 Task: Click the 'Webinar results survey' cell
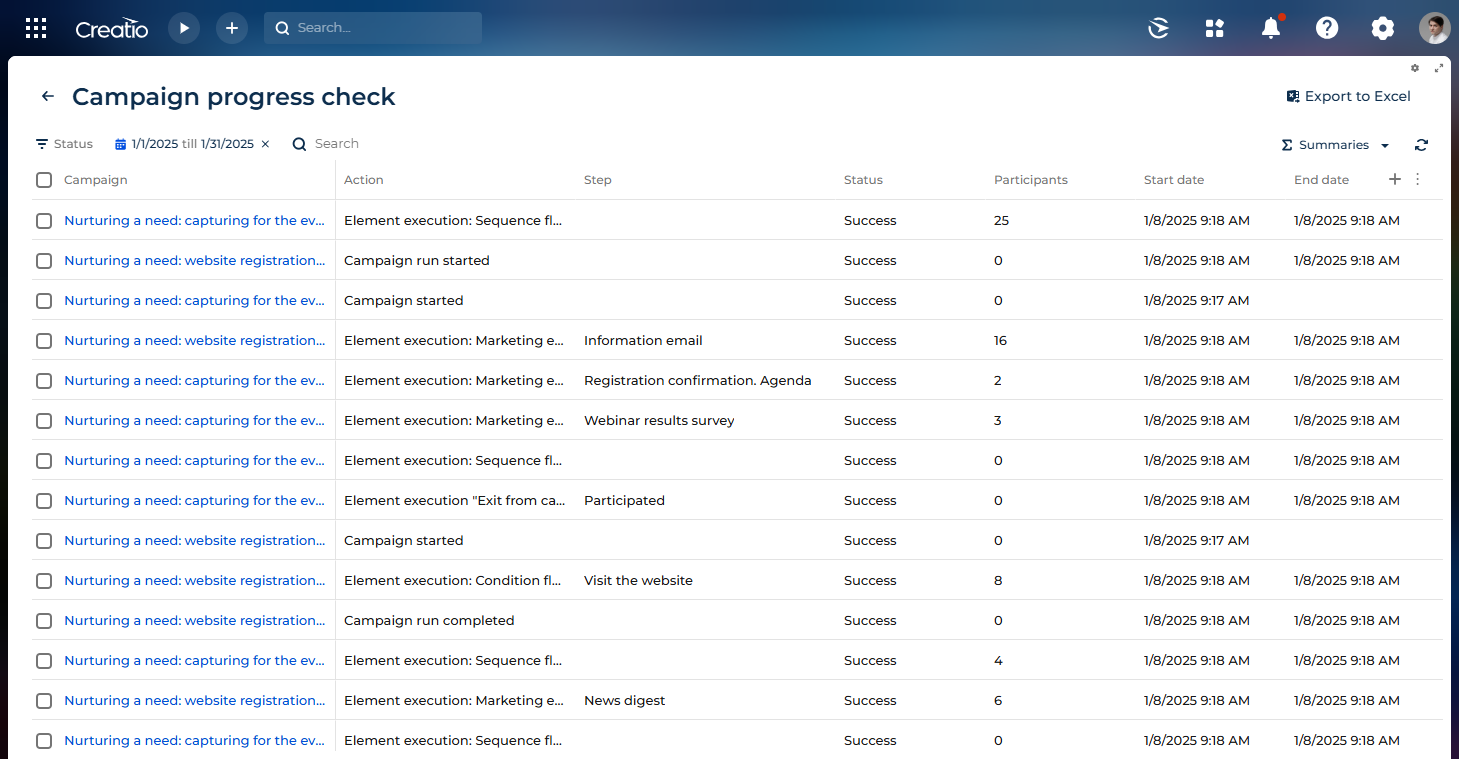(659, 420)
